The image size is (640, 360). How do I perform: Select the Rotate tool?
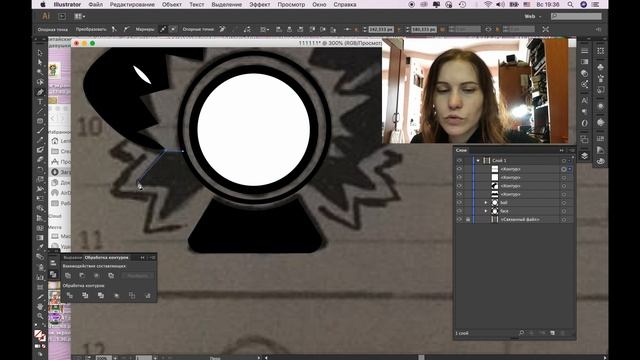[x=40, y=169]
